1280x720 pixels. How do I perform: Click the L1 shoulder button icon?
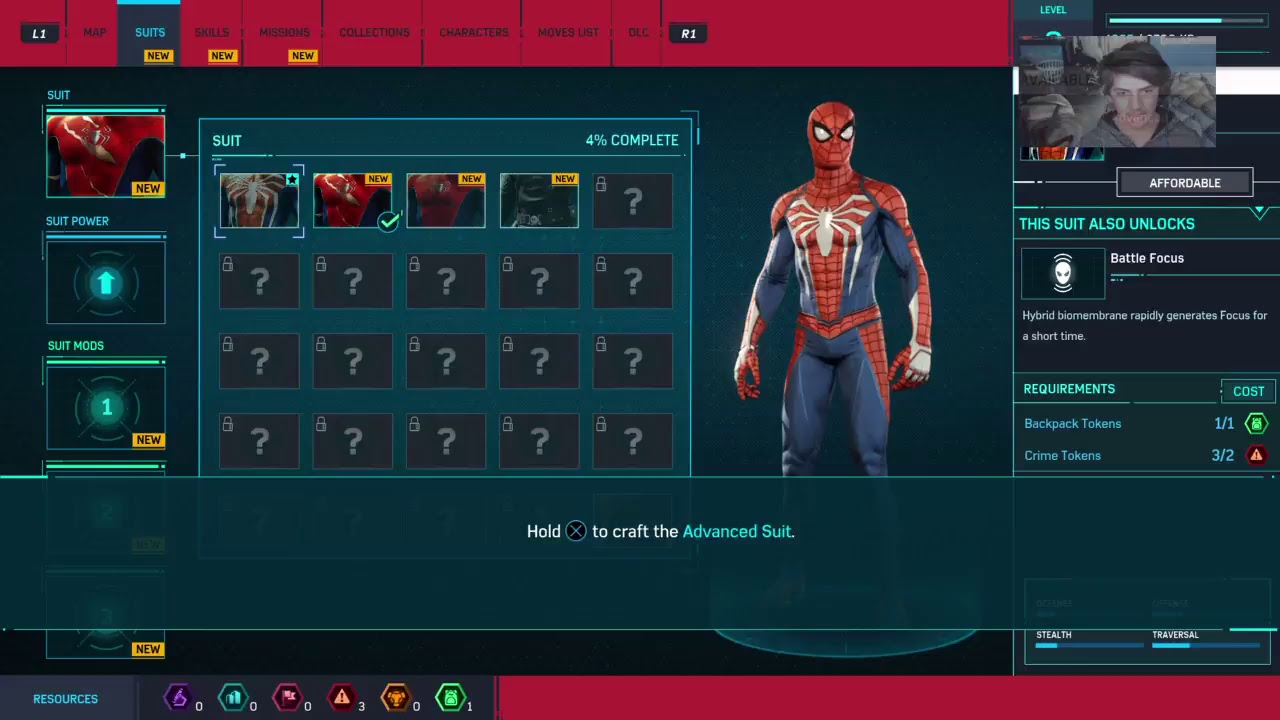(39, 33)
